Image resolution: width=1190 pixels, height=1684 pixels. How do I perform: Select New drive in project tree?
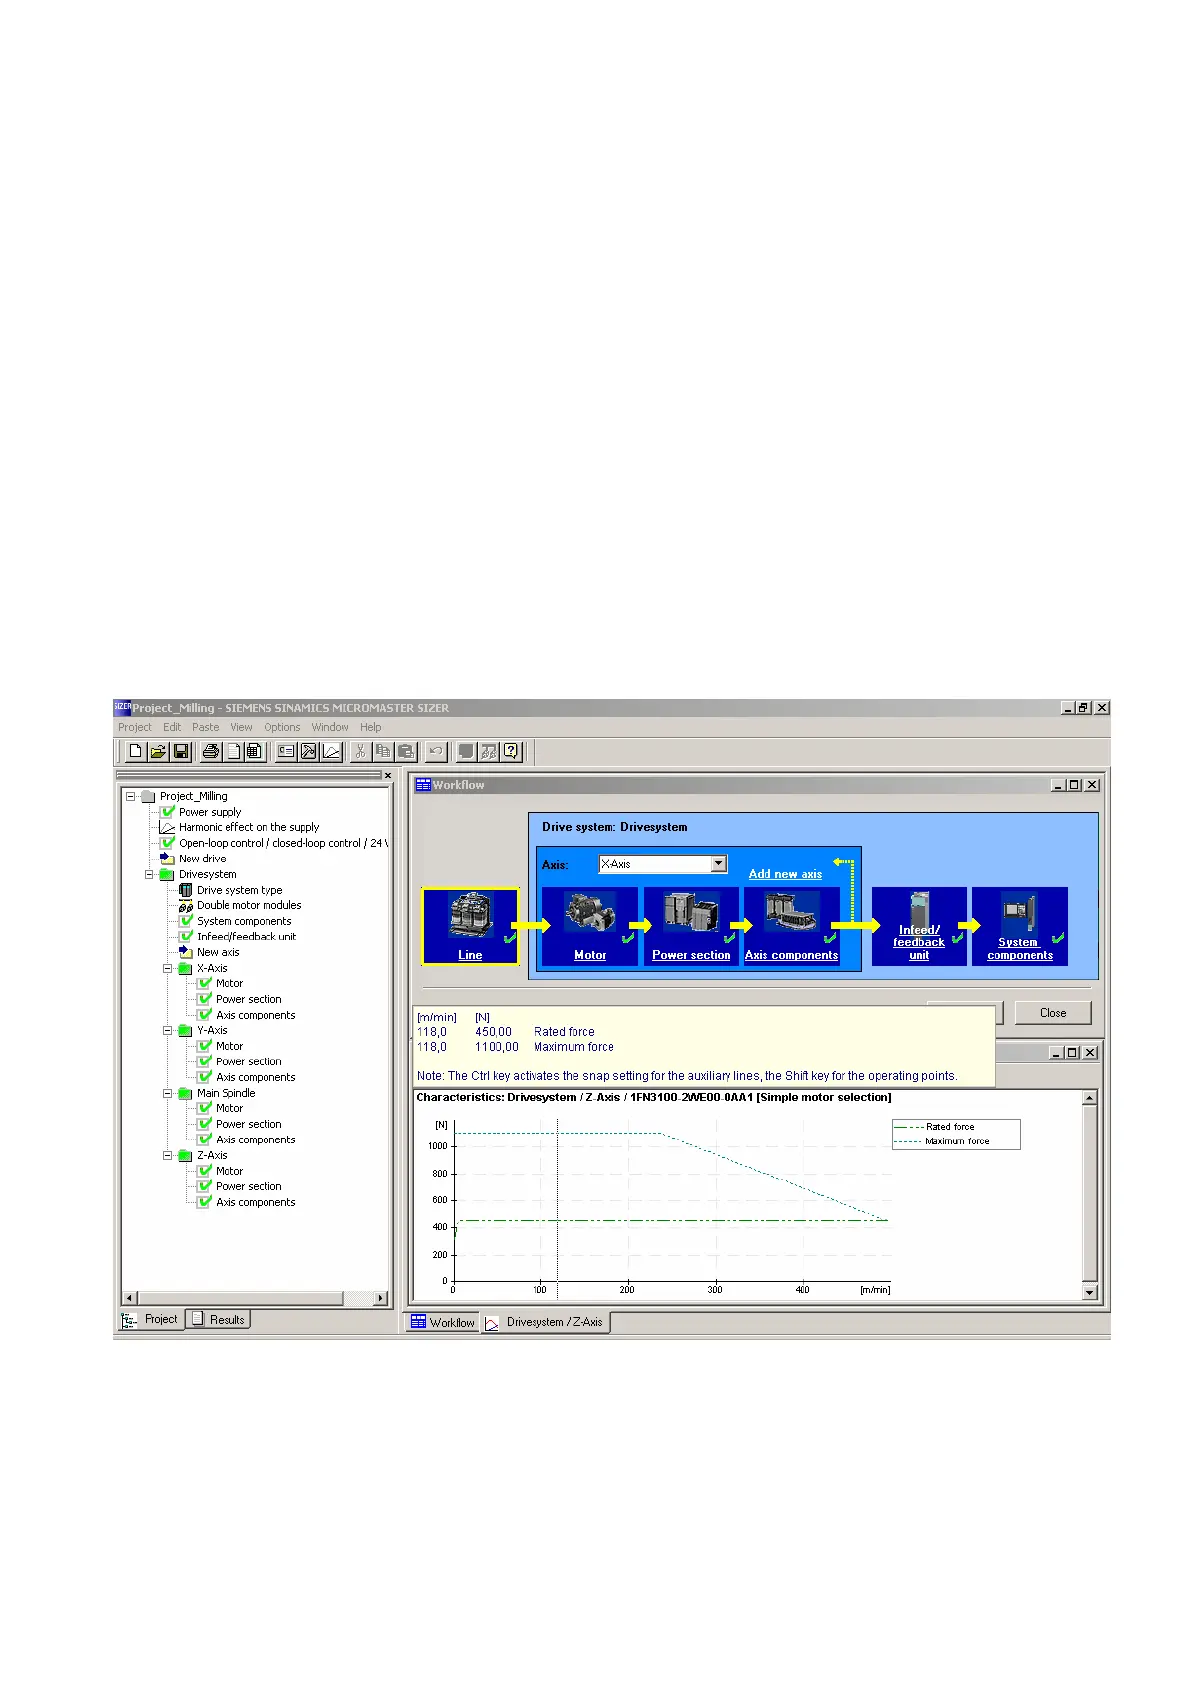pos(202,858)
